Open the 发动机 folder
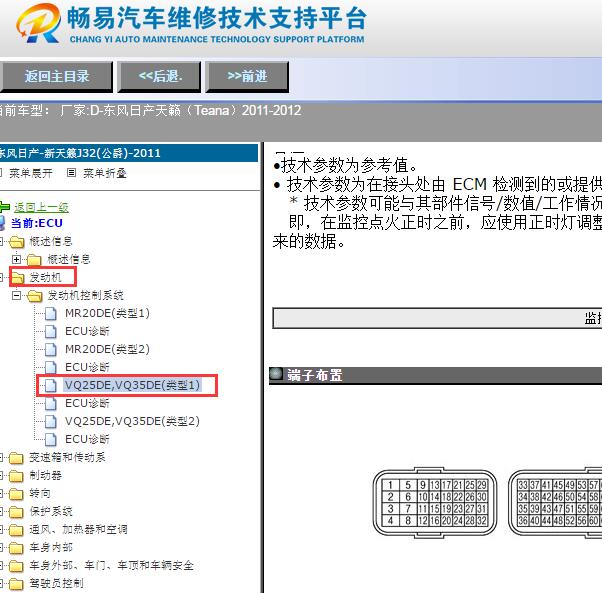602x593 pixels. coord(45,277)
